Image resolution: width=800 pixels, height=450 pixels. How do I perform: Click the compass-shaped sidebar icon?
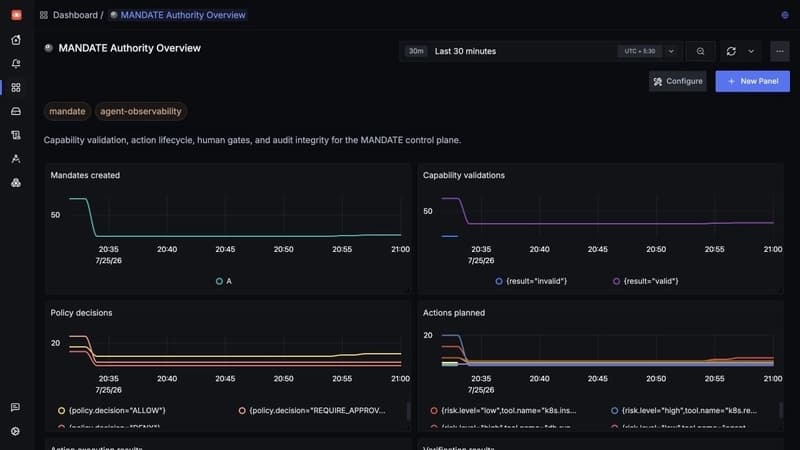(x=16, y=159)
